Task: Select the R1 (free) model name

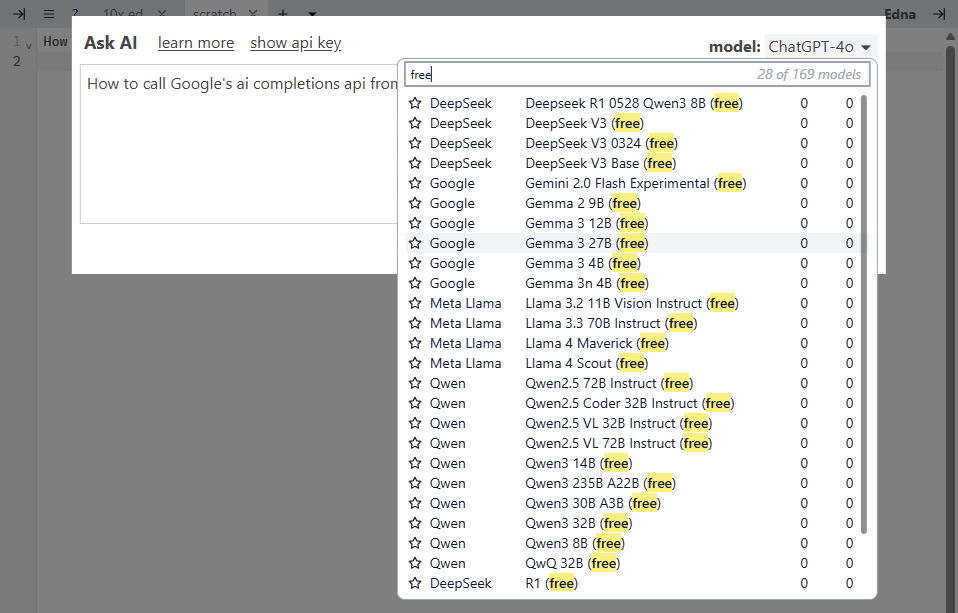Action: click(x=551, y=583)
